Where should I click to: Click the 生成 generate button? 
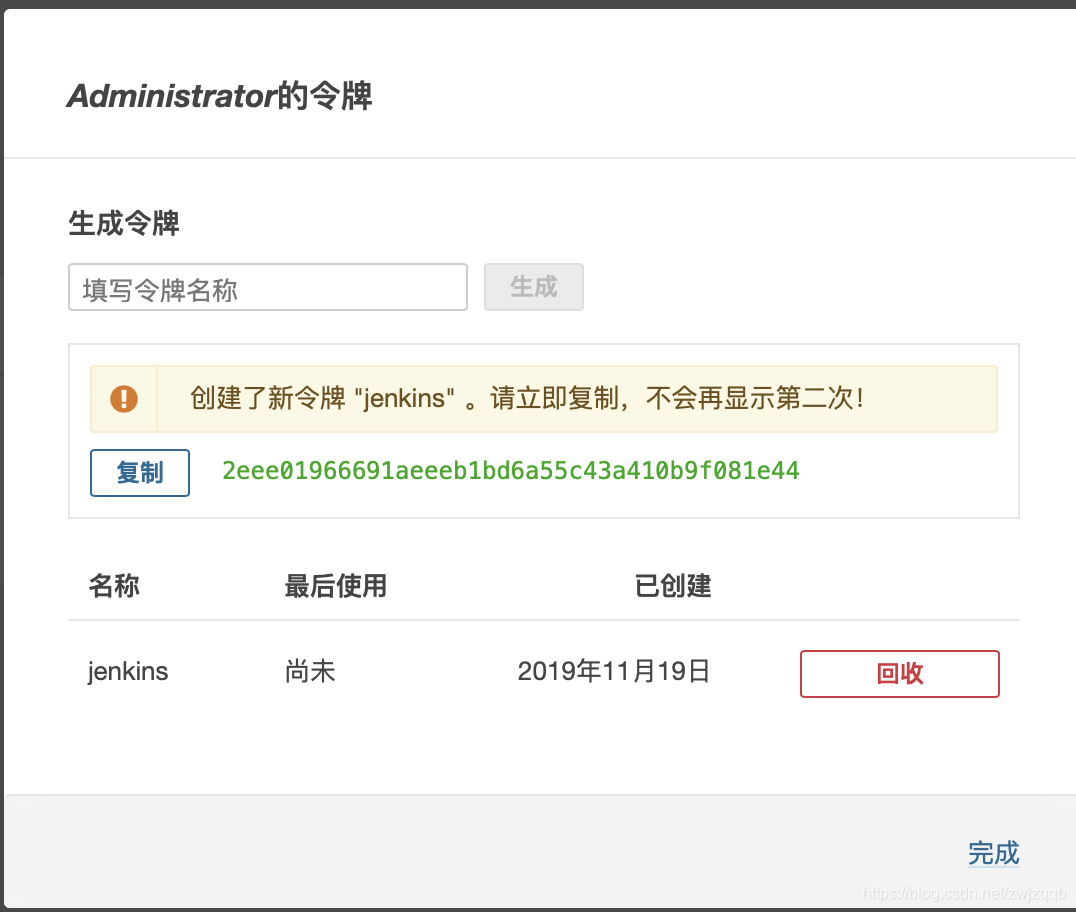[x=534, y=287]
